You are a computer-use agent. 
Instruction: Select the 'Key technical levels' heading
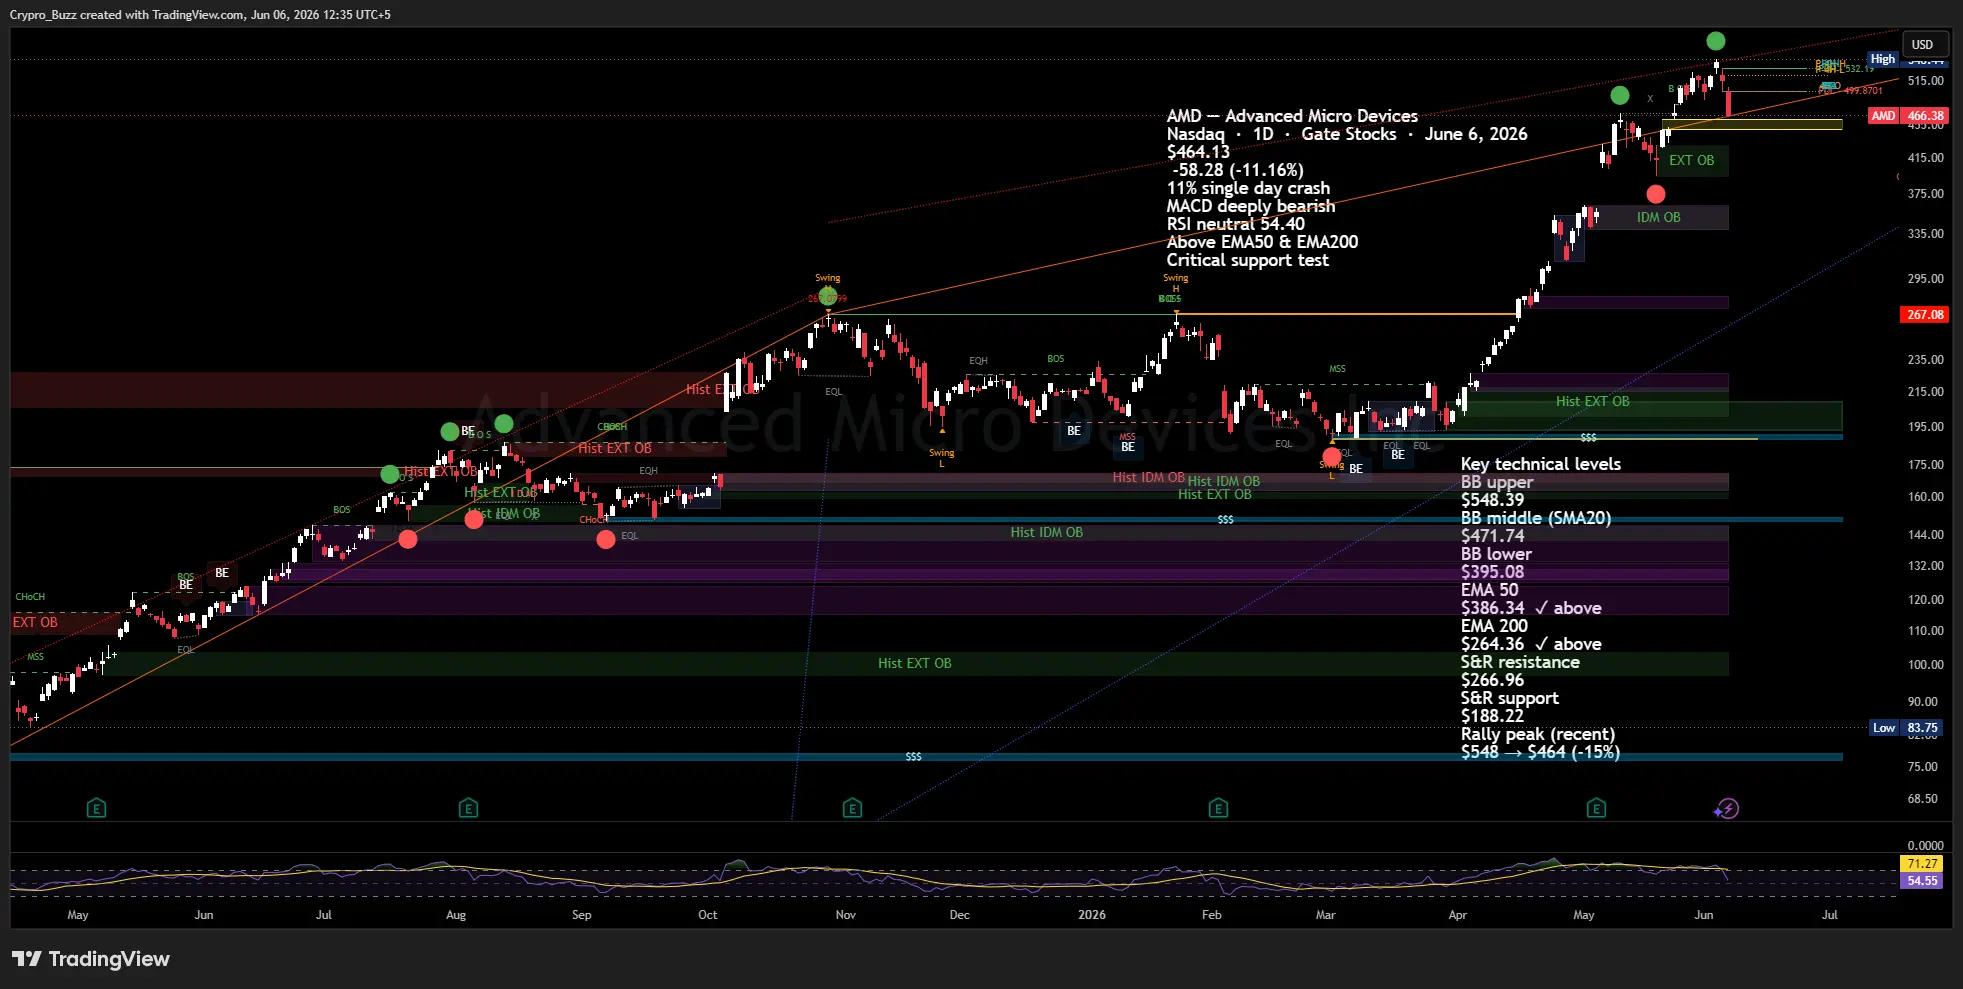pyautogui.click(x=1541, y=464)
